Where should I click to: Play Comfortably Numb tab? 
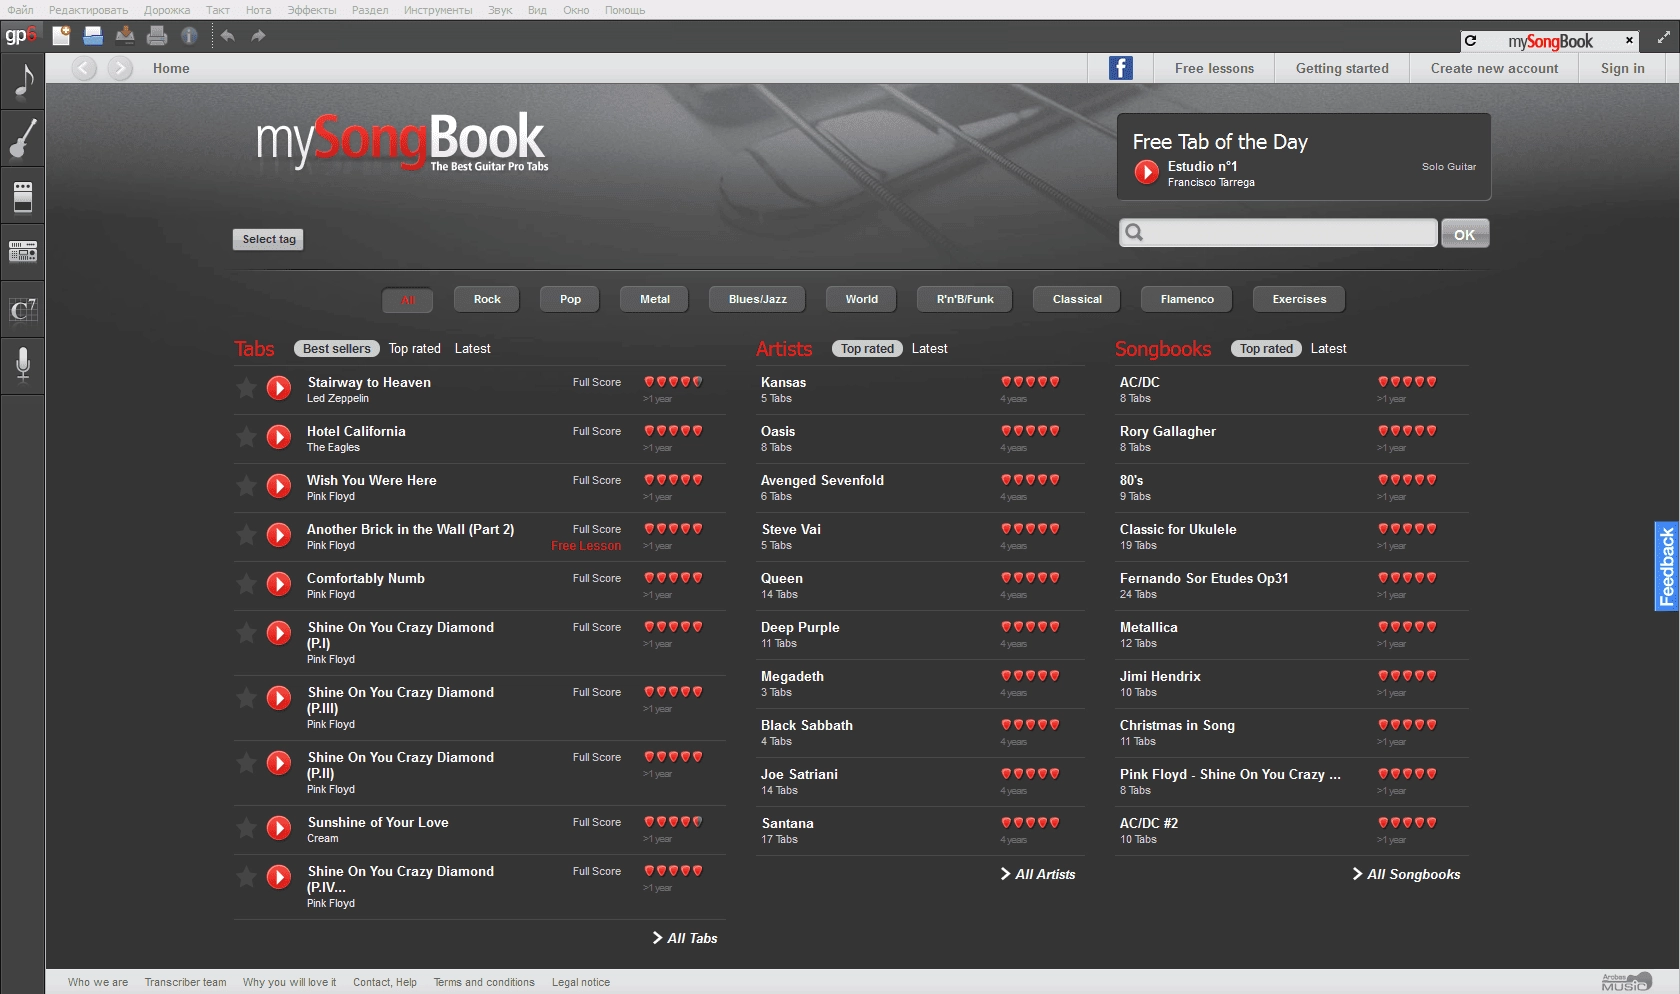point(279,584)
